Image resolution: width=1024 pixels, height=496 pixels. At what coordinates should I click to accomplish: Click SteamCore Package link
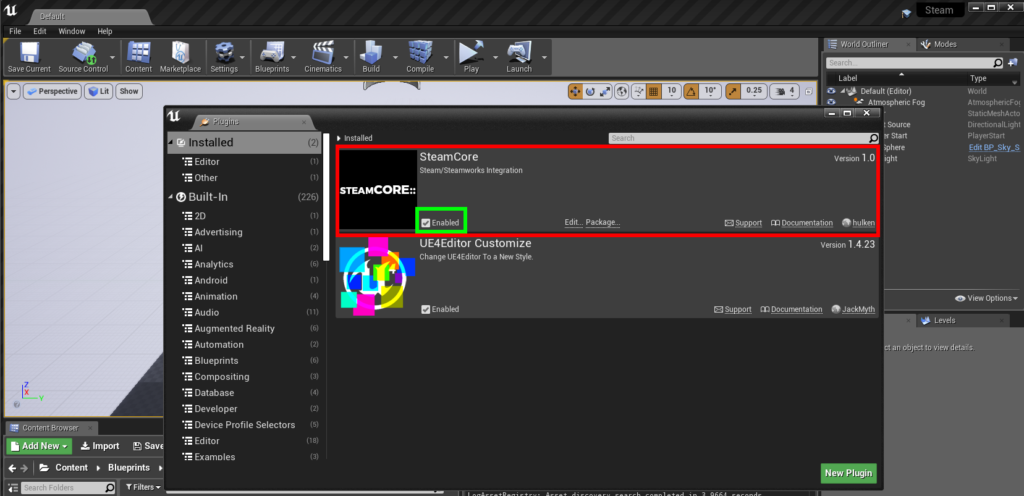pos(603,223)
